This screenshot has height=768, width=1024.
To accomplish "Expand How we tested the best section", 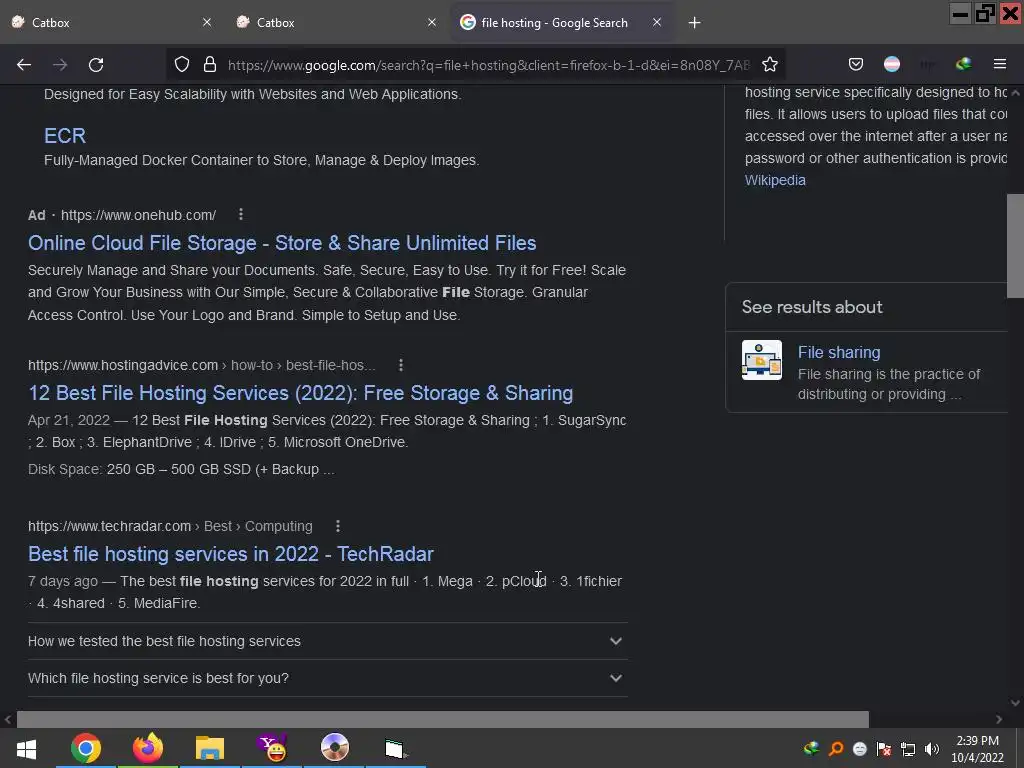I will pos(327,641).
